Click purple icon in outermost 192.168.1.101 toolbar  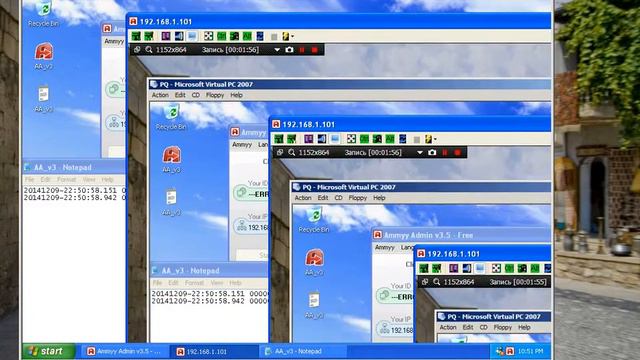pyautogui.click(x=166, y=36)
